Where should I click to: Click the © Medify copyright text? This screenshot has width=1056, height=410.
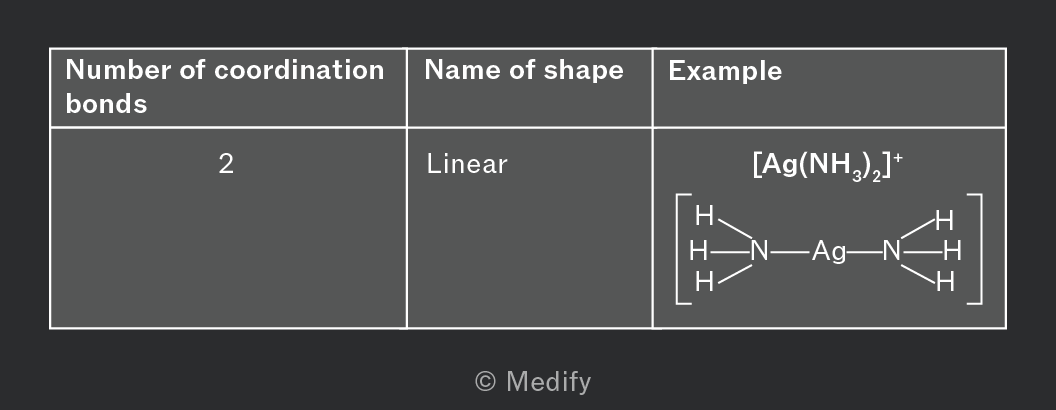[533, 382]
